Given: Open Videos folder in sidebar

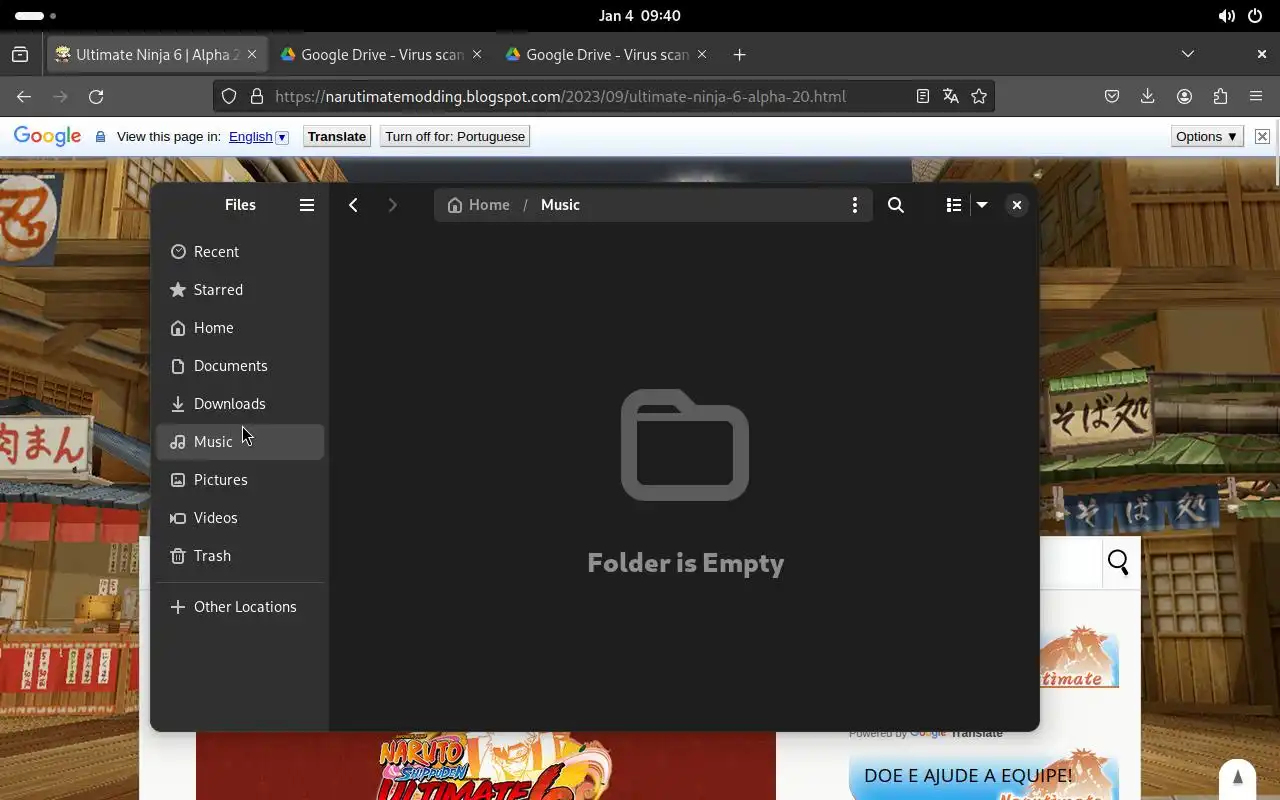Looking at the screenshot, I should coord(240,518).
